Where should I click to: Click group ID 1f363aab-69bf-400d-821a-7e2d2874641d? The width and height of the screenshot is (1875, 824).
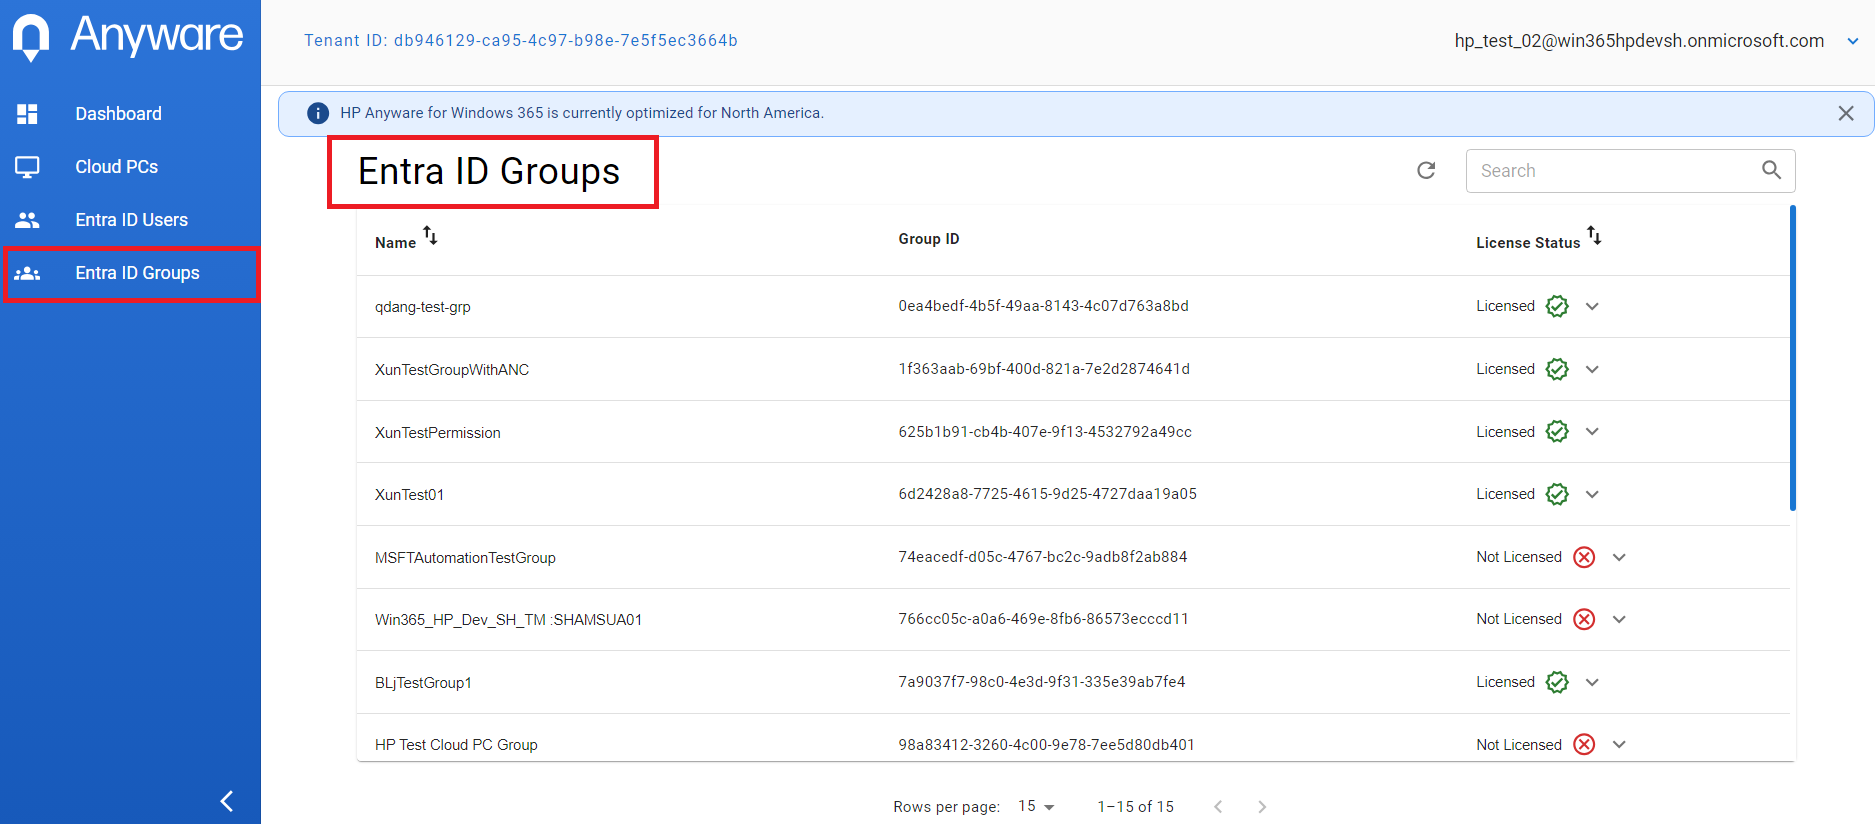click(1044, 369)
